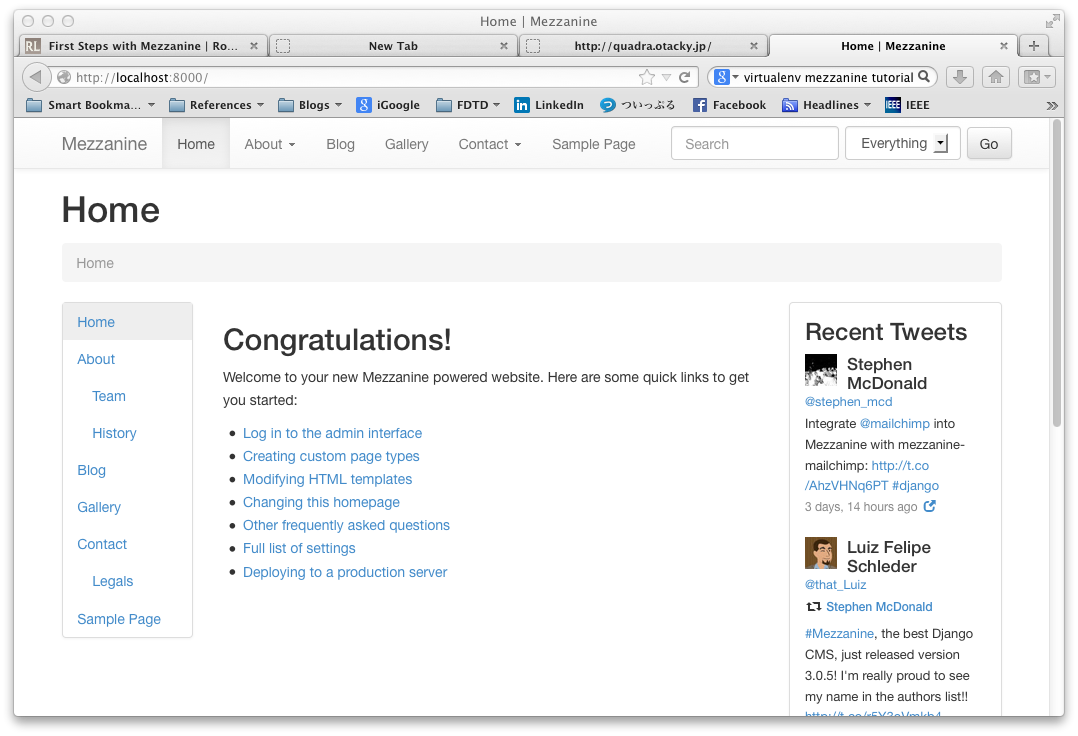The image size is (1078, 736).
Task: Click the Mezzanine brand link
Action: (104, 144)
